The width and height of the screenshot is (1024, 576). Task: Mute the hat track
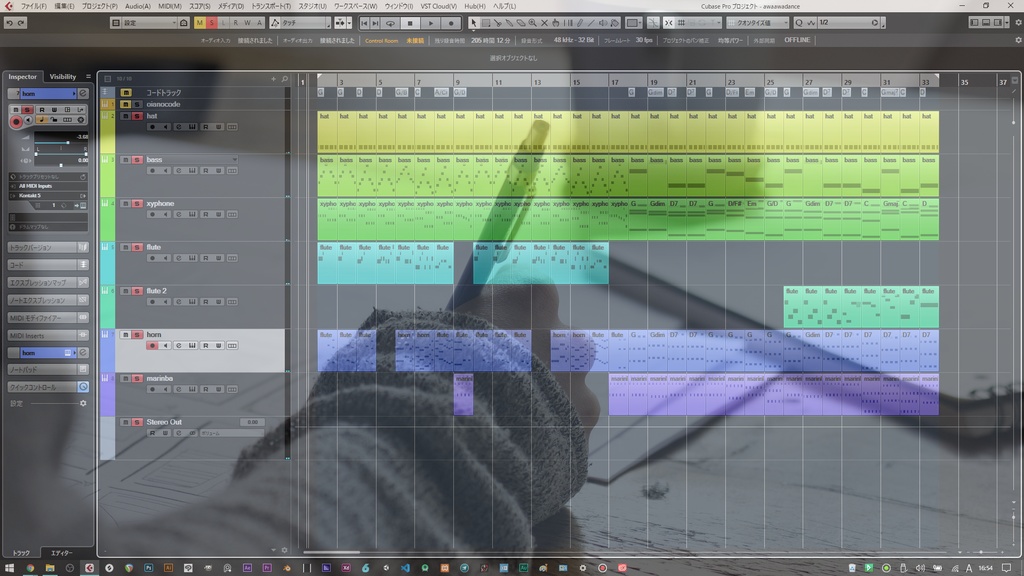(125, 116)
